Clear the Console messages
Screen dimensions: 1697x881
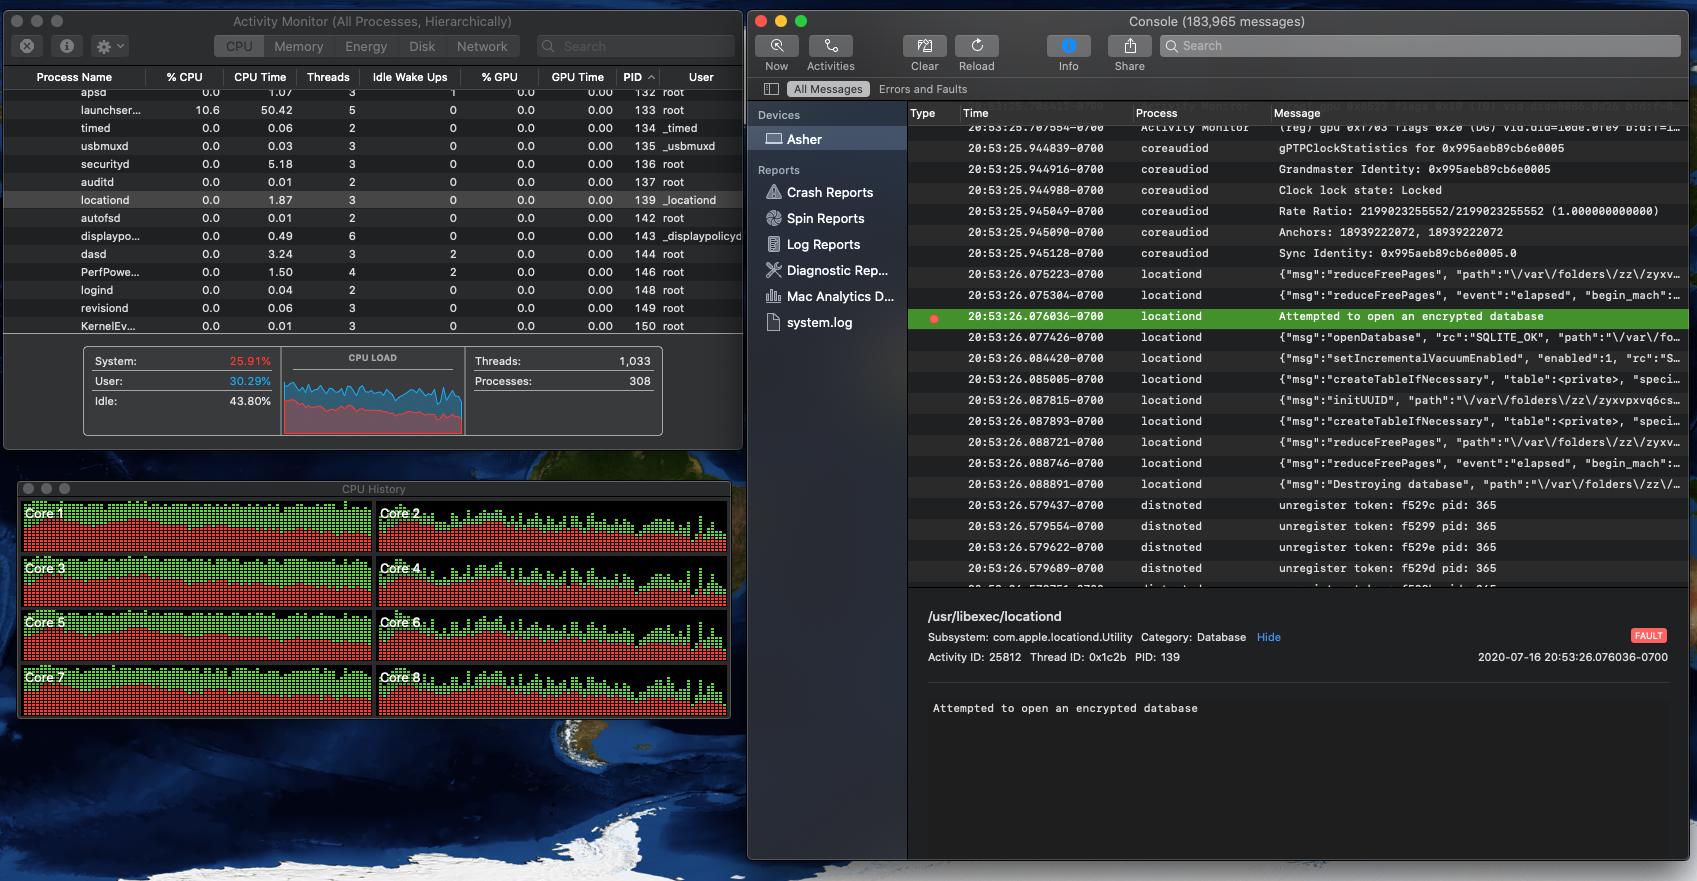pyautogui.click(x=924, y=46)
